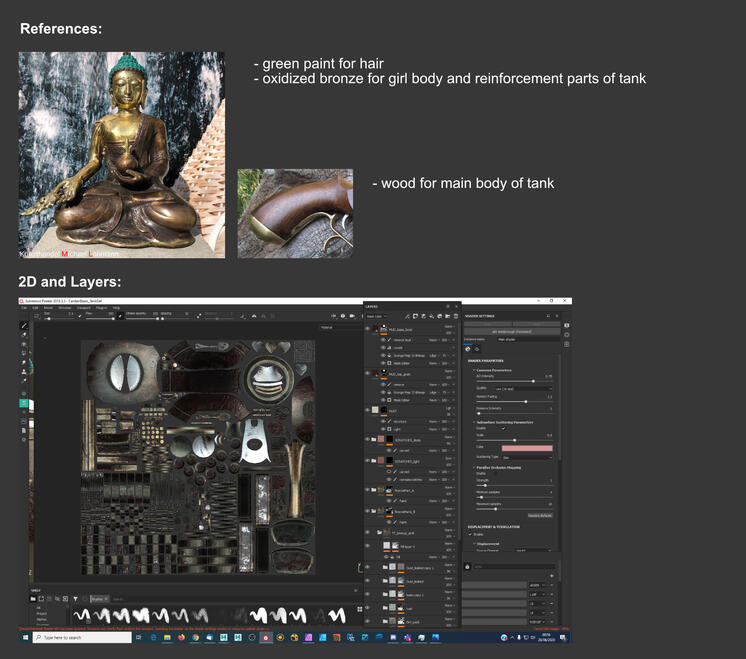
Task: Open the Windows Start menu
Action: tap(23, 637)
